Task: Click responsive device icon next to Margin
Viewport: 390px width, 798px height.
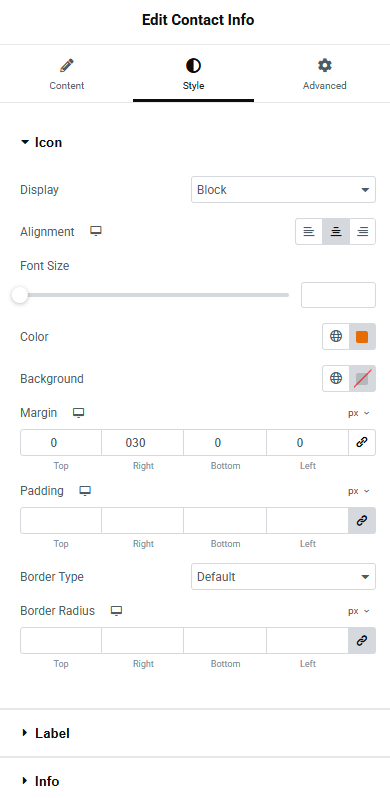Action: click(x=78, y=413)
